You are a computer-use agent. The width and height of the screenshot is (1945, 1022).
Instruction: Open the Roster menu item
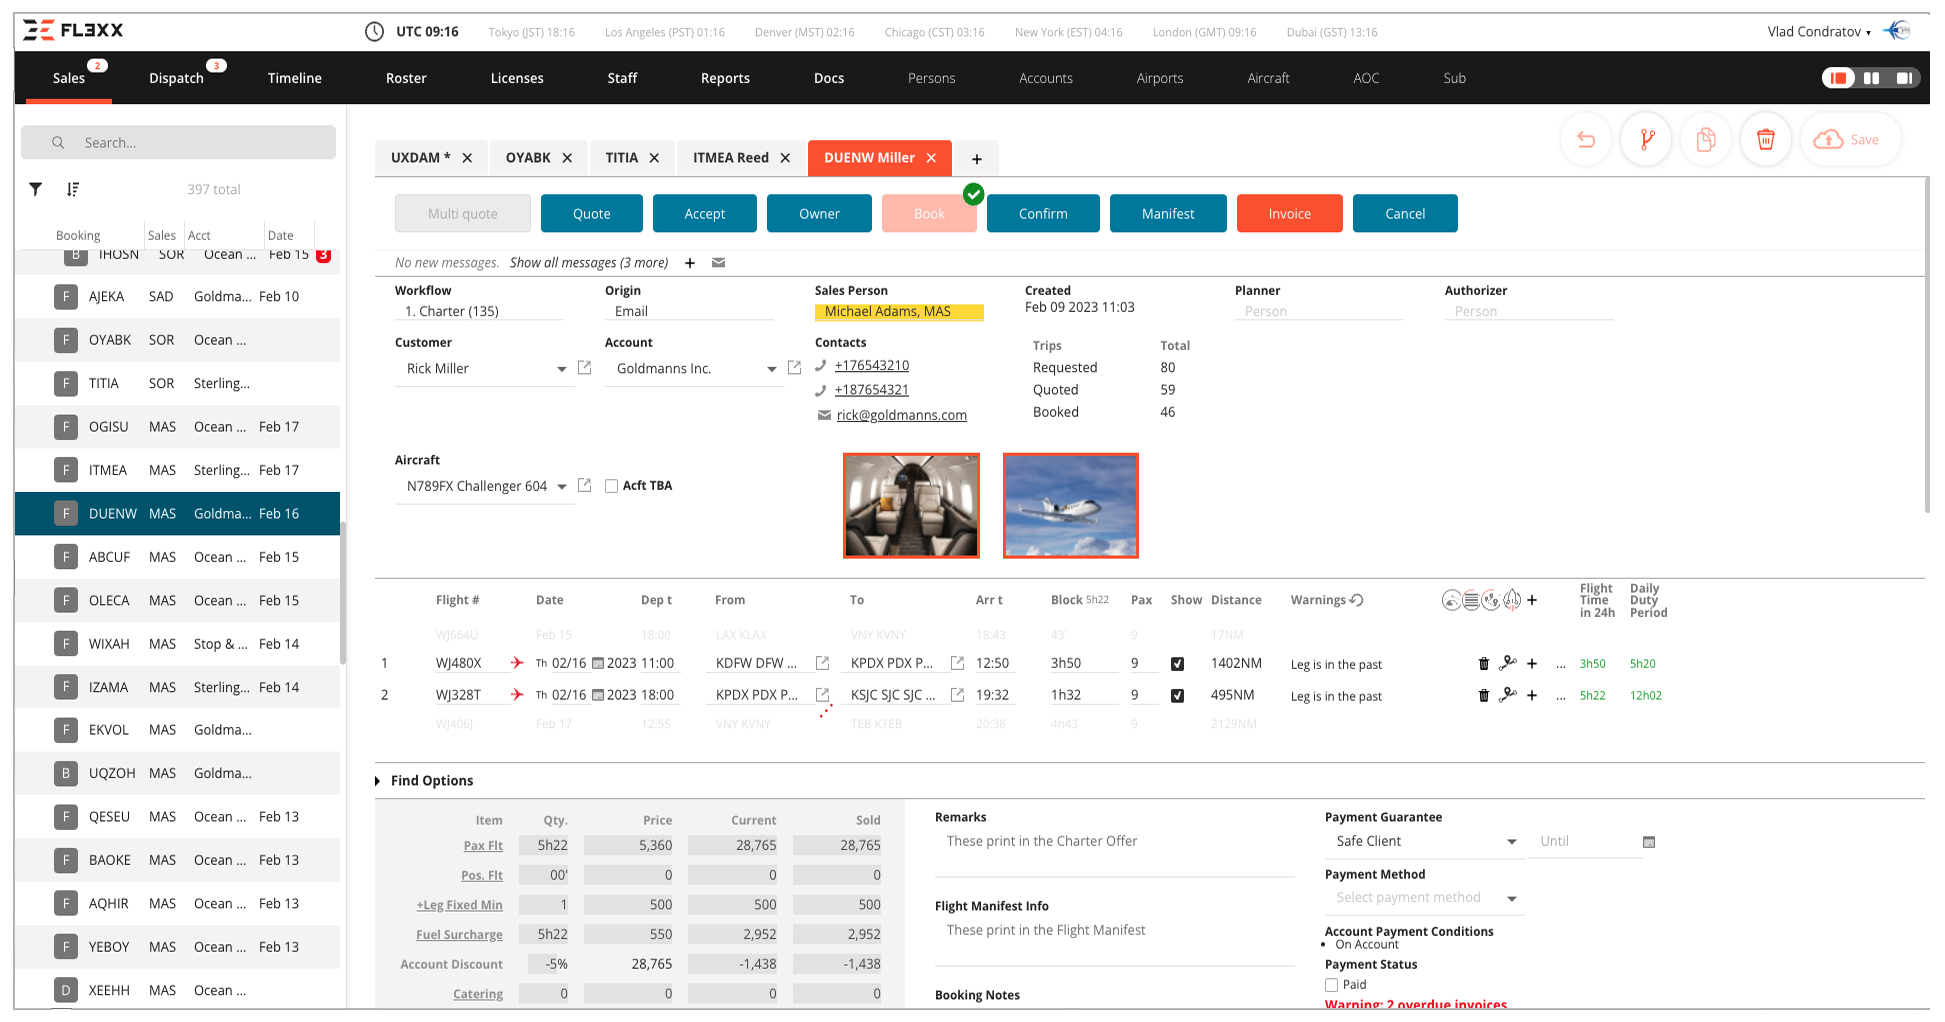[406, 78]
